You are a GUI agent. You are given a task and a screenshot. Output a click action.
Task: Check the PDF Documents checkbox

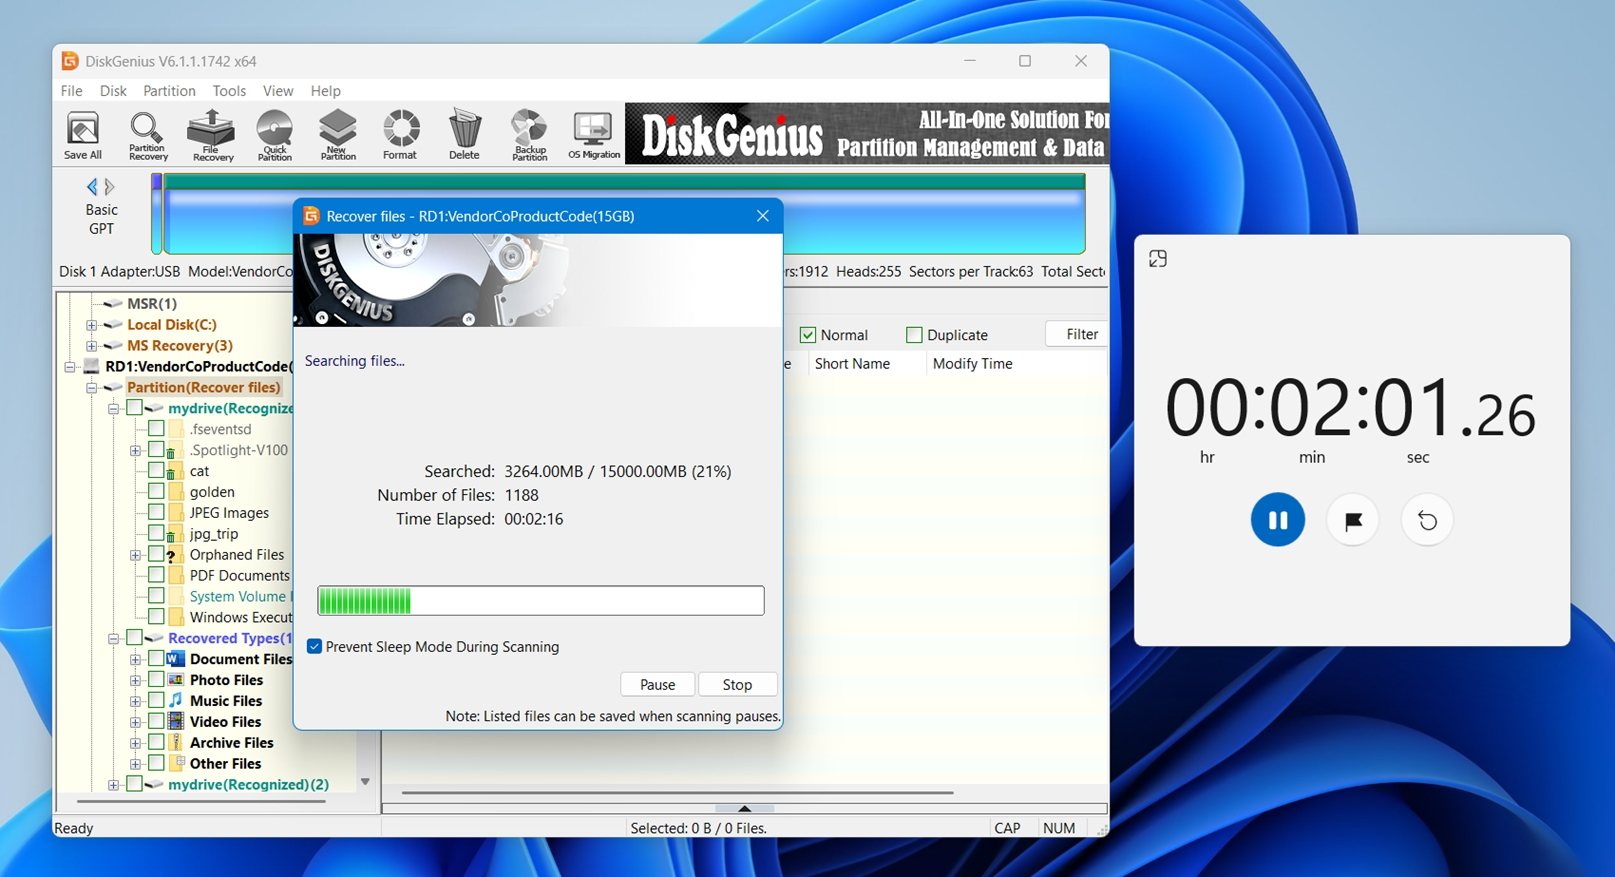[x=156, y=575]
